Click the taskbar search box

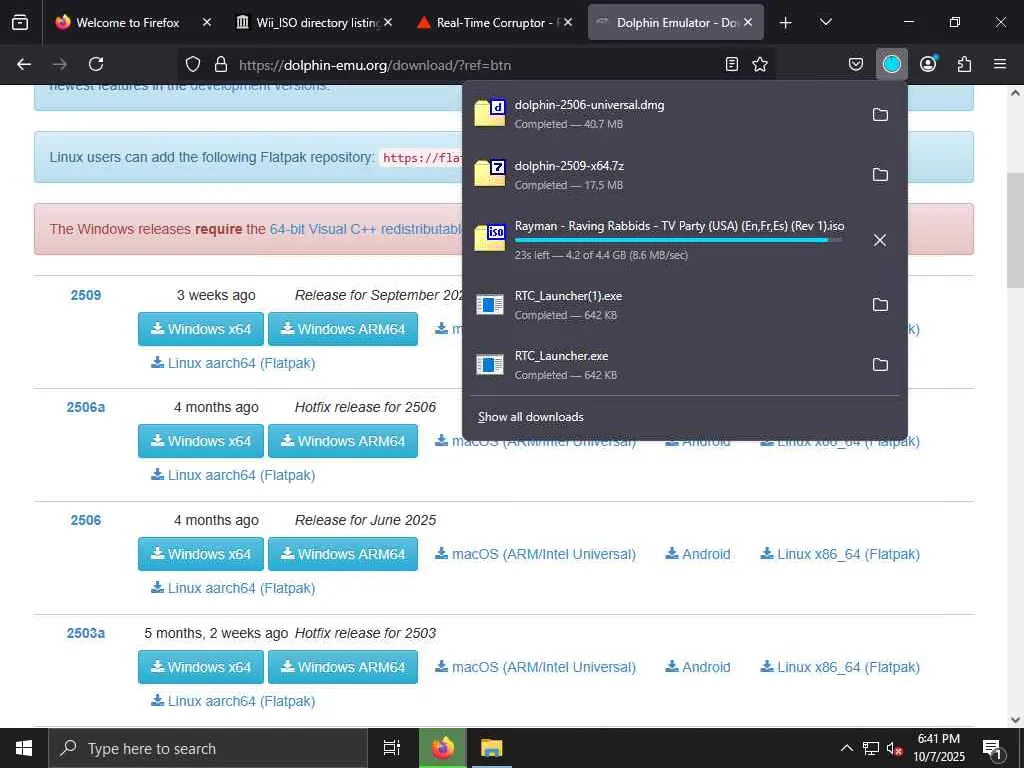click(x=208, y=748)
